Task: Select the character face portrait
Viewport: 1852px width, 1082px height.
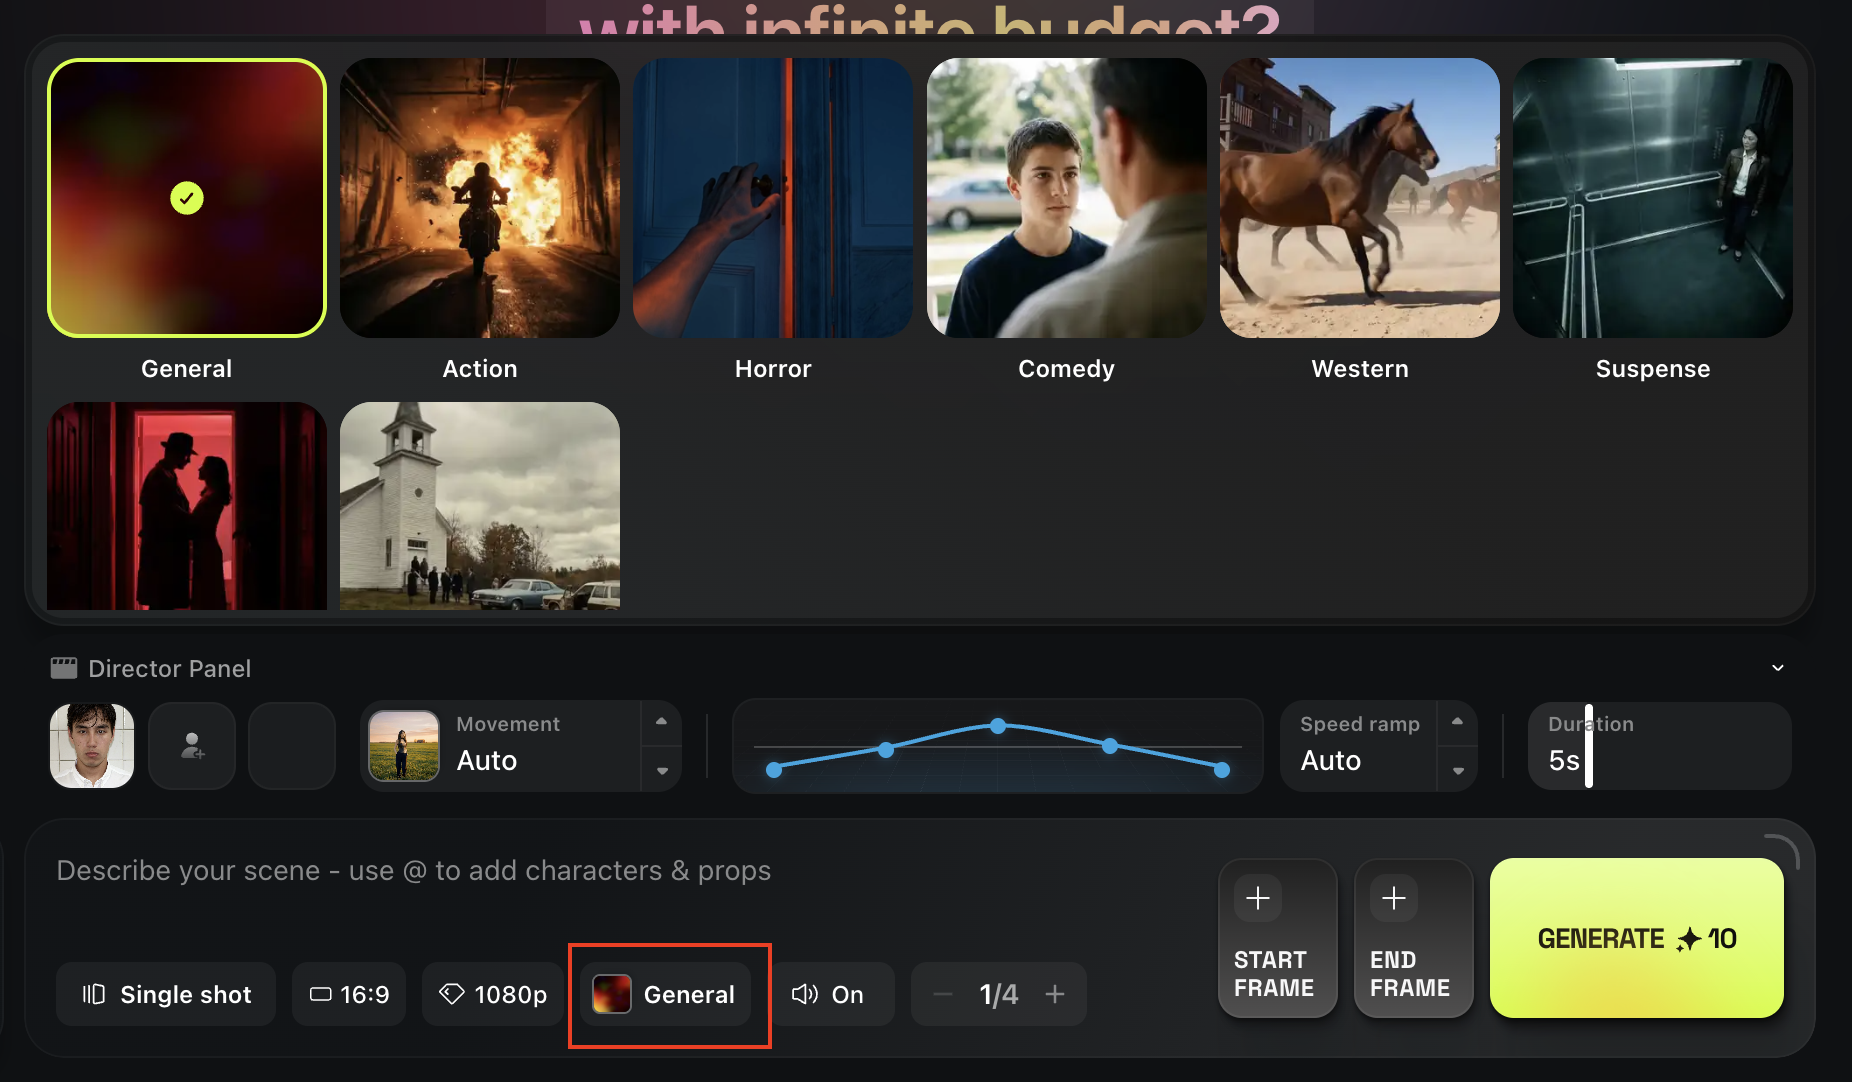Action: 92,746
